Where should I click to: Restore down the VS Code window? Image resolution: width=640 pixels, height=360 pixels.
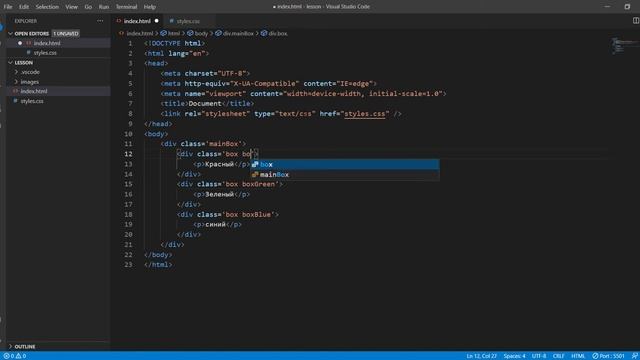627,7
